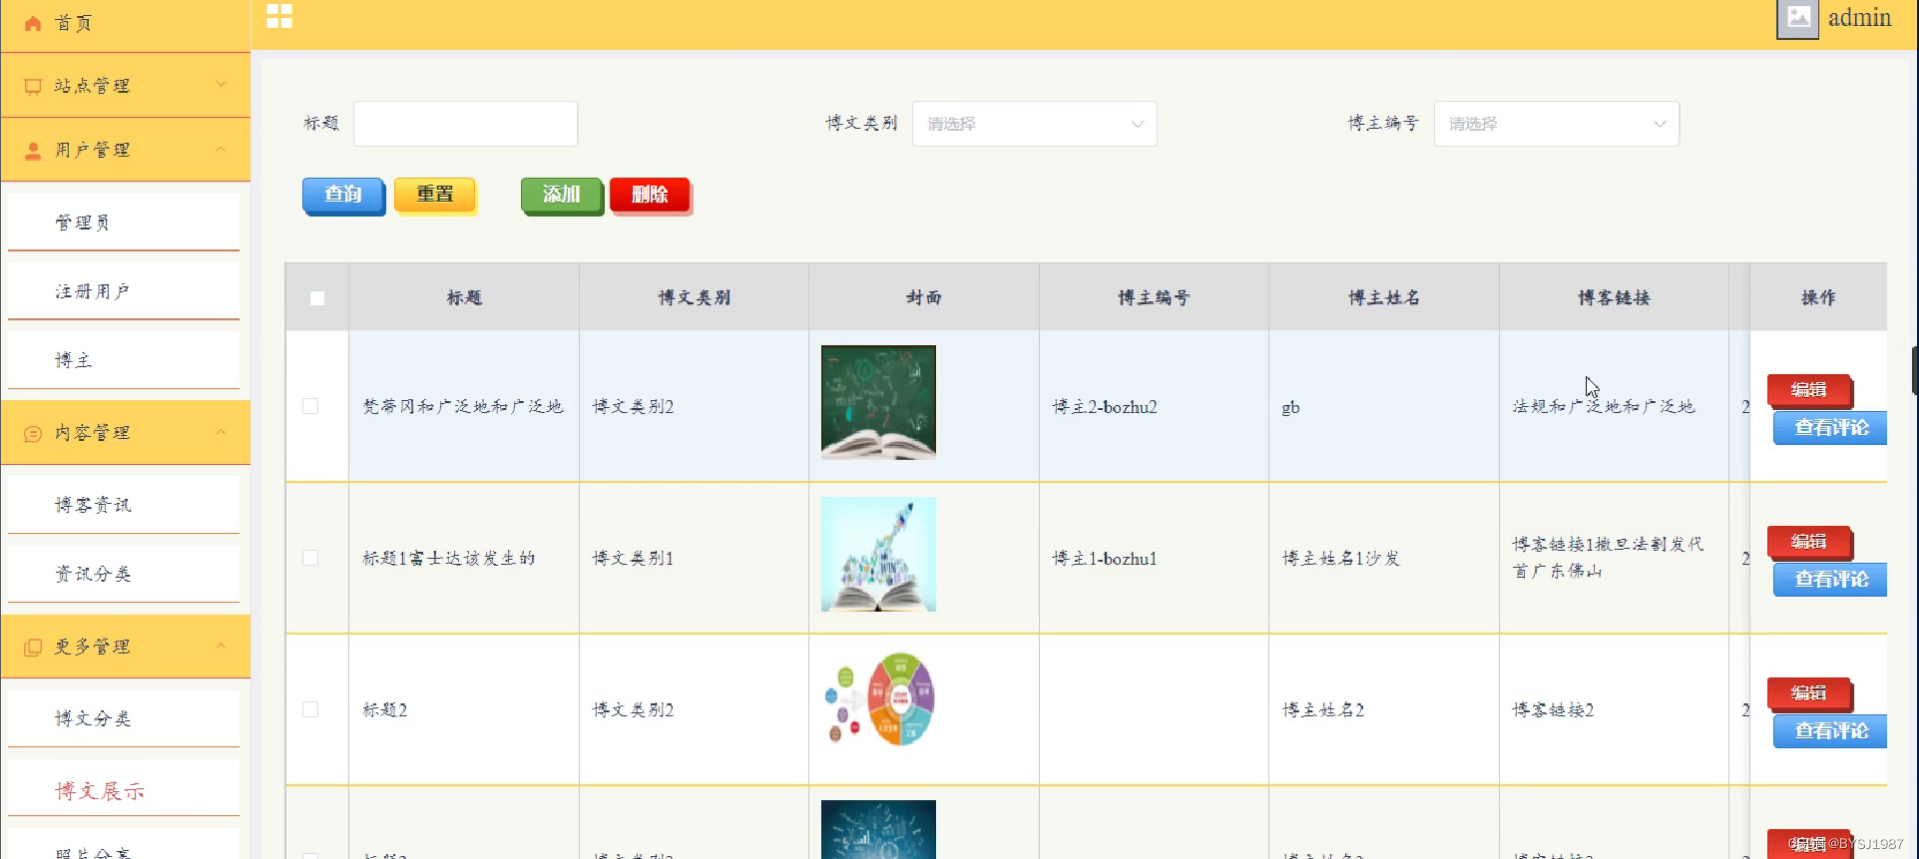Click the 博主姓名 column header
The width and height of the screenshot is (1919, 859).
point(1384,297)
